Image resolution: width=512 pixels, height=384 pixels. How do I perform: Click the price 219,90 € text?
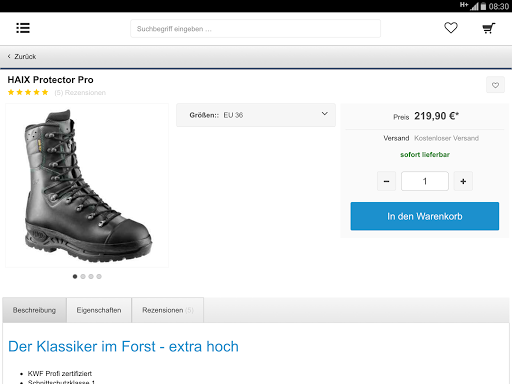[436, 116]
